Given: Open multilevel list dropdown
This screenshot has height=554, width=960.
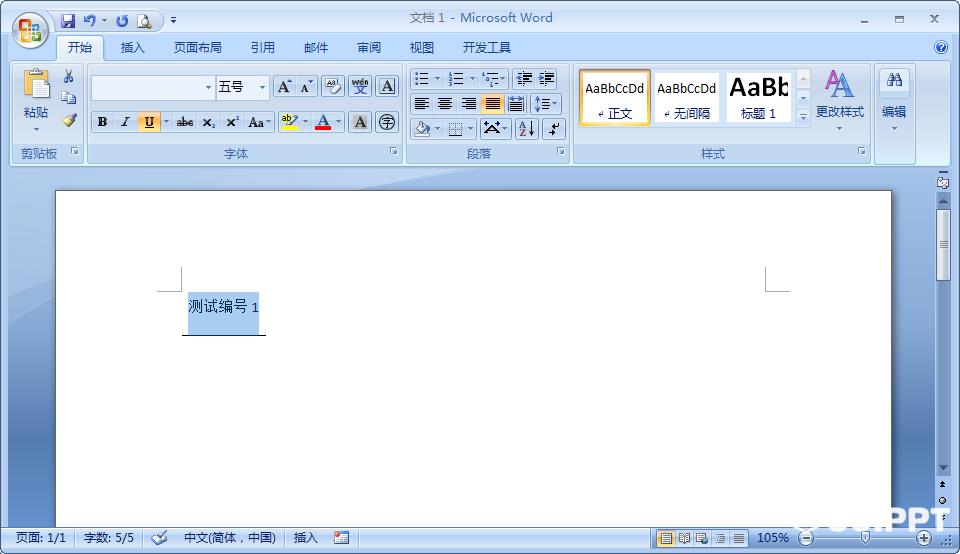Looking at the screenshot, I should tap(493, 78).
